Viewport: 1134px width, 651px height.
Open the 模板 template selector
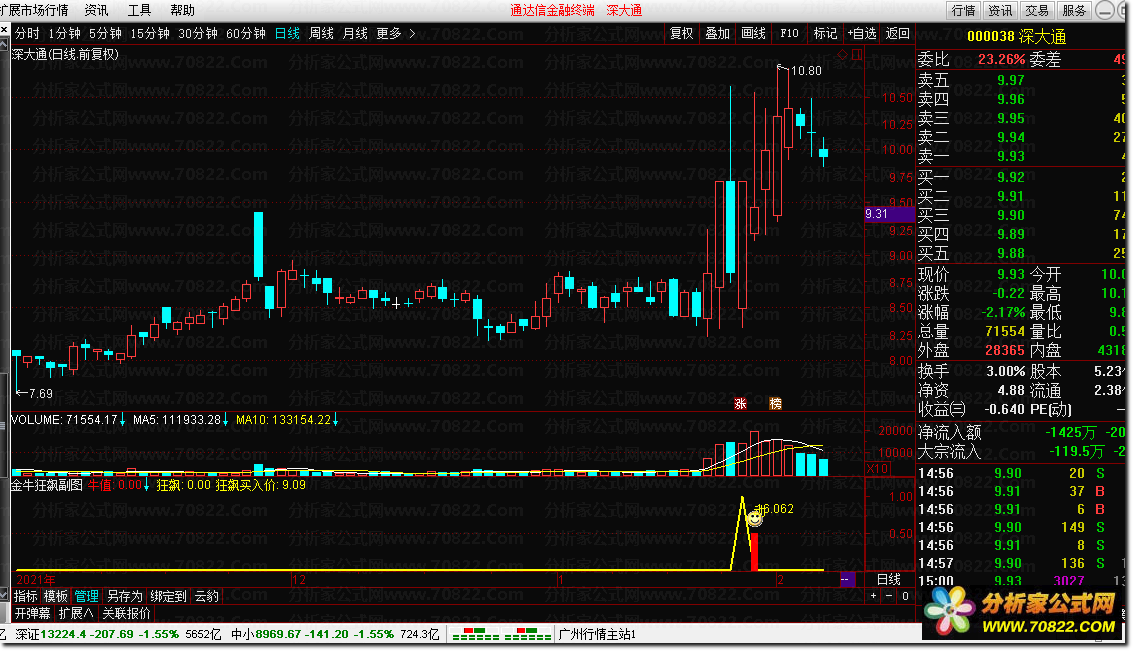click(56, 596)
